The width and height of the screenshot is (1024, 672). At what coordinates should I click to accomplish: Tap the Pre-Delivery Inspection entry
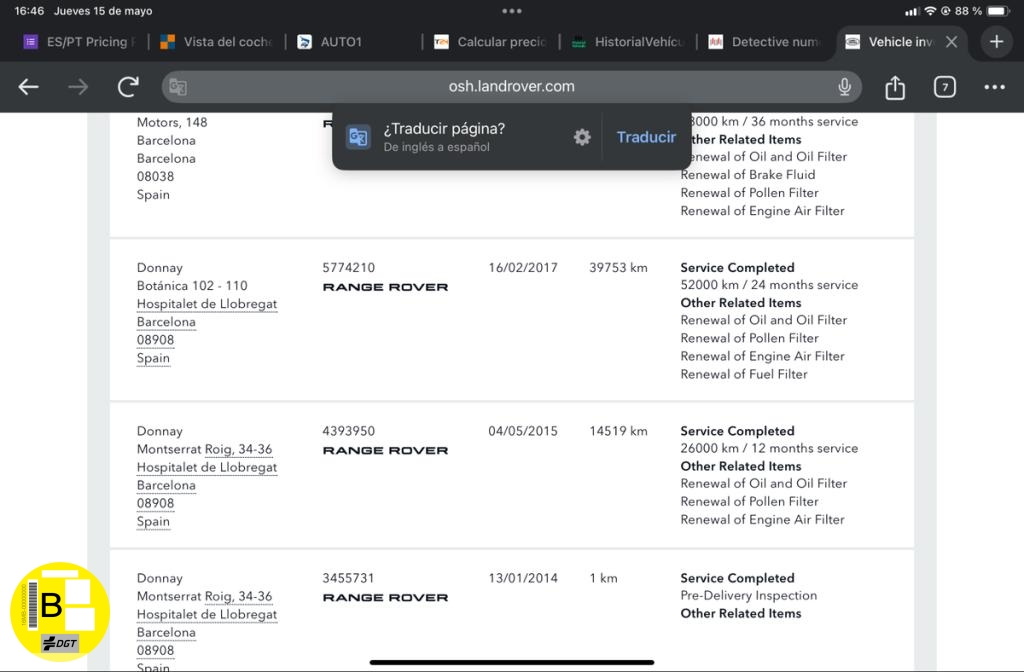click(x=748, y=596)
